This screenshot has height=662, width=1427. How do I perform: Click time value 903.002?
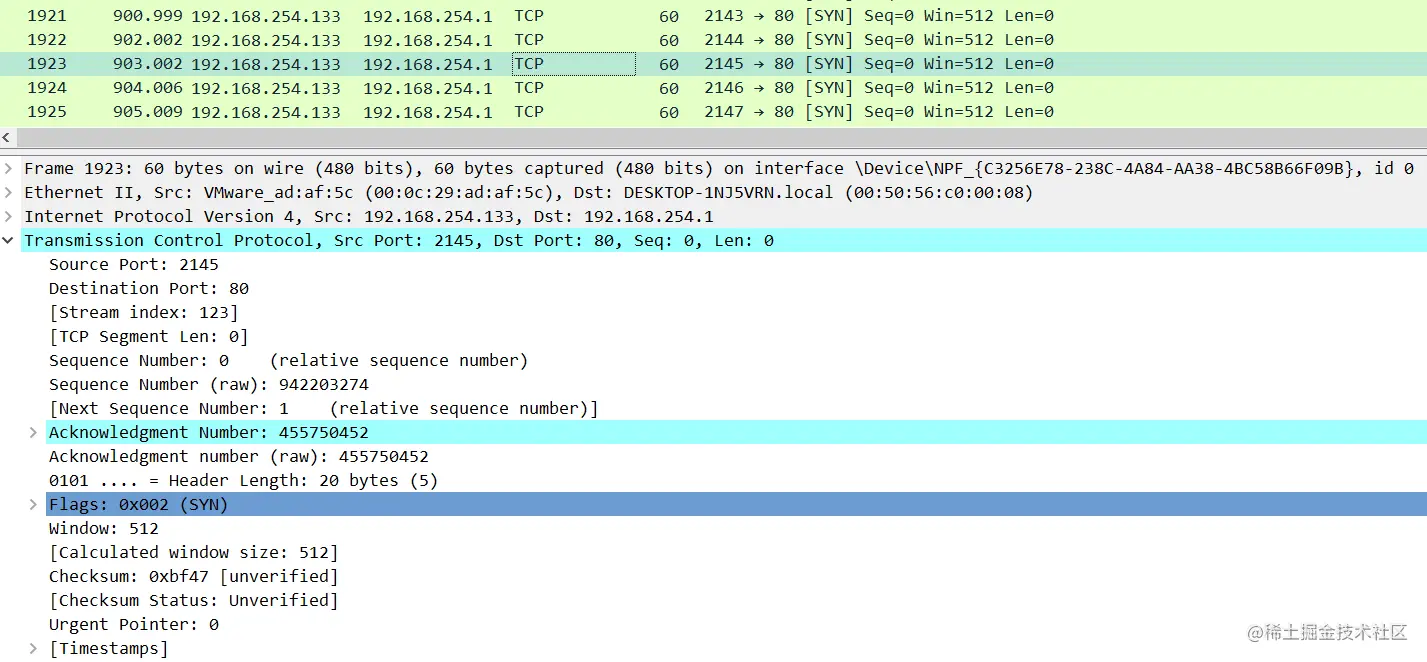[x=148, y=64]
